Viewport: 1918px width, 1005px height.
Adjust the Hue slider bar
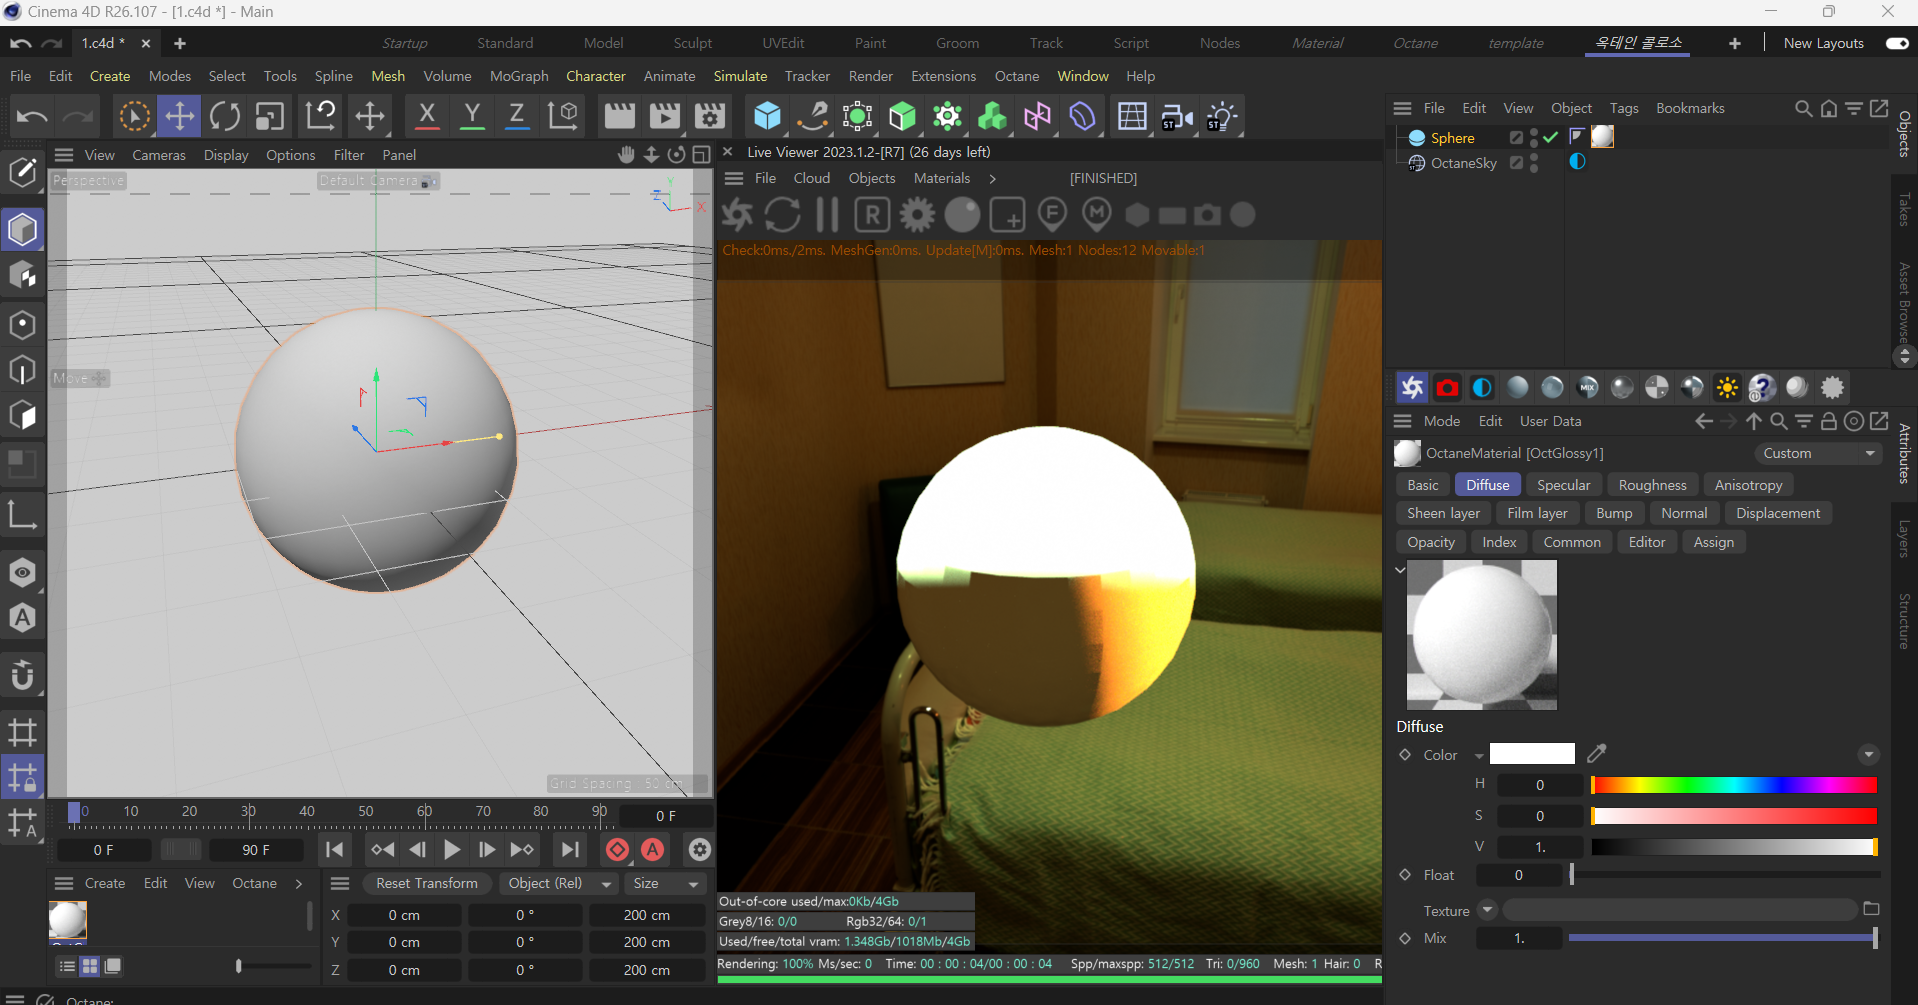(x=1734, y=785)
